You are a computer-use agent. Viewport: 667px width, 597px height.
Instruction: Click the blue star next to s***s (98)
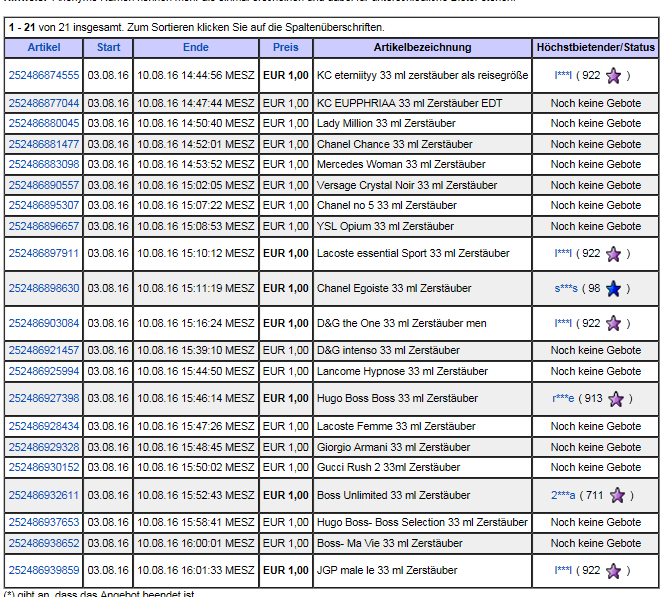point(613,289)
